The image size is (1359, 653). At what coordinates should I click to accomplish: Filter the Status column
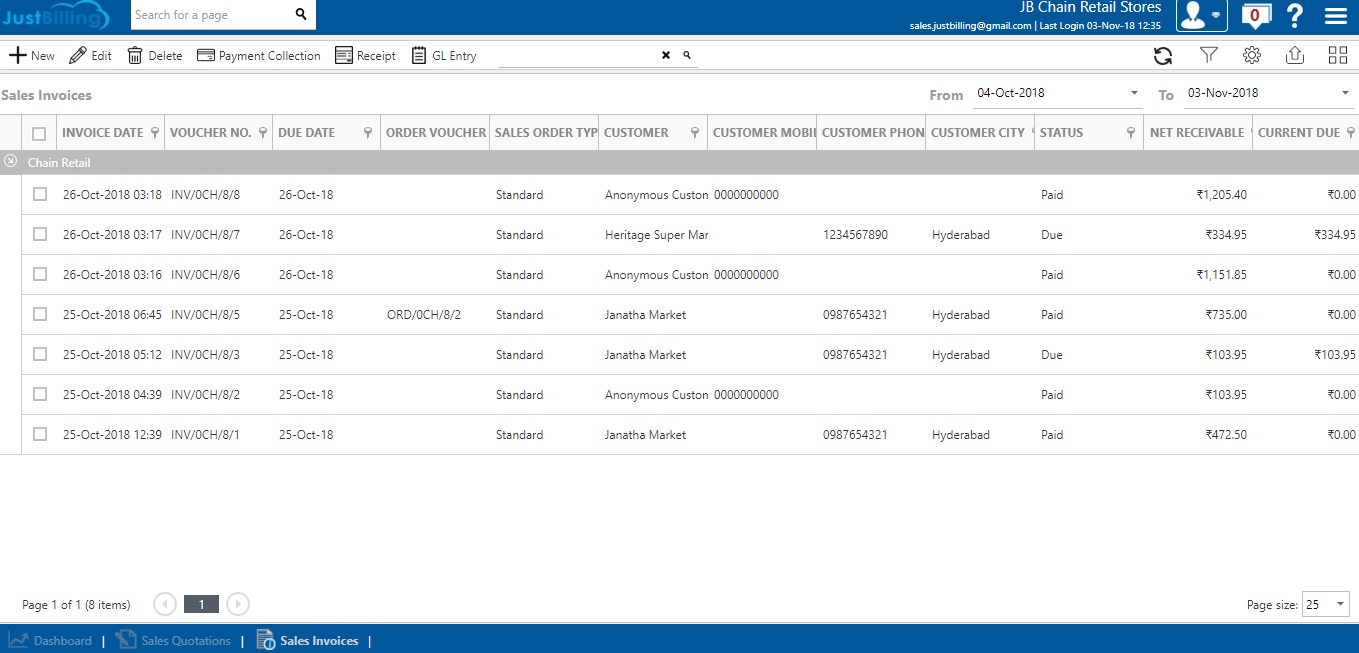tap(1131, 133)
